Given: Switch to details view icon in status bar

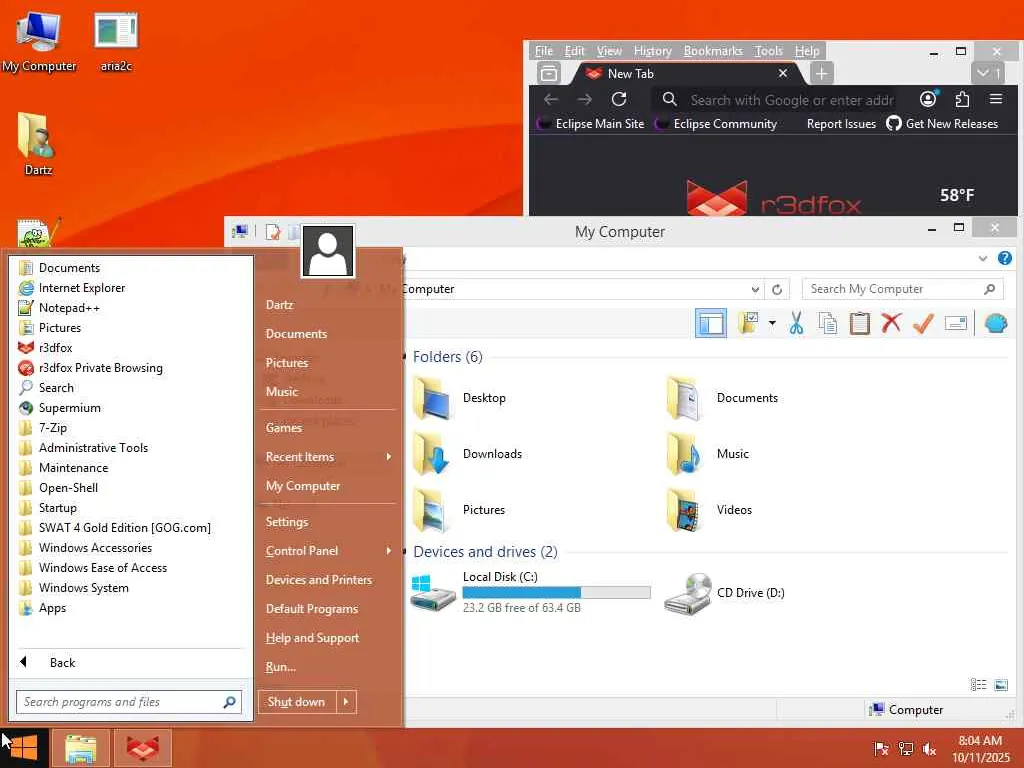Looking at the screenshot, I should pyautogui.click(x=978, y=684).
